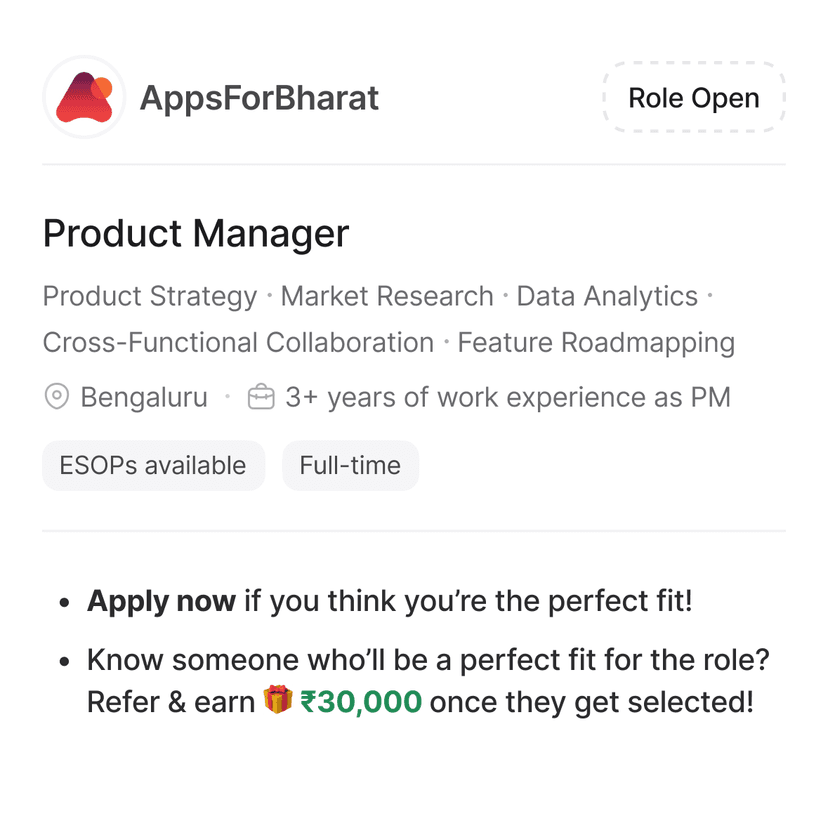The image size is (828, 828).
Task: Click the green ₹30,000 referral amount
Action: [x=361, y=702]
